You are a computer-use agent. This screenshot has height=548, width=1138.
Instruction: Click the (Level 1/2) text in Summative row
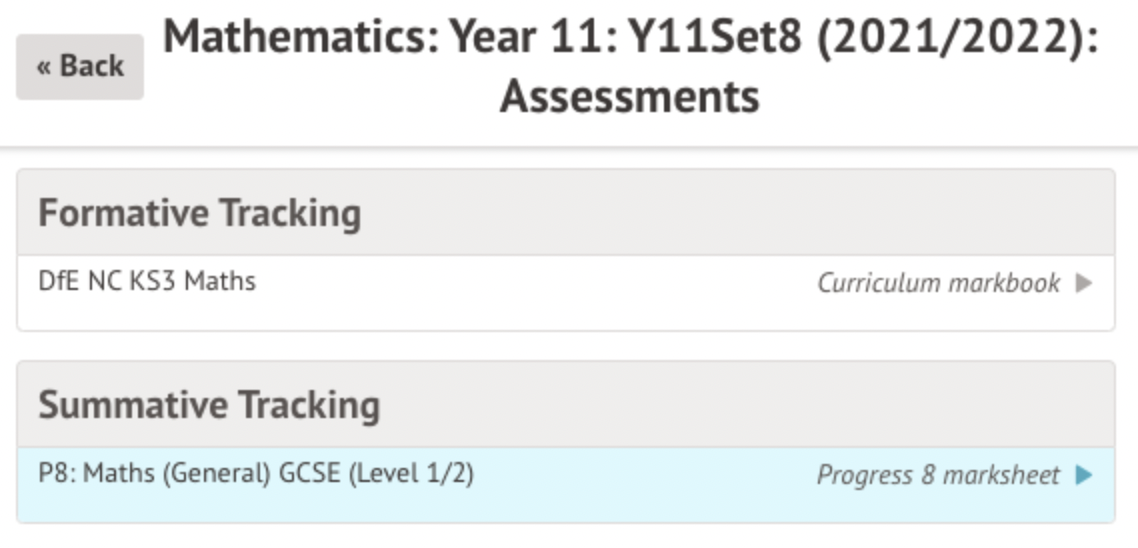pos(411,473)
